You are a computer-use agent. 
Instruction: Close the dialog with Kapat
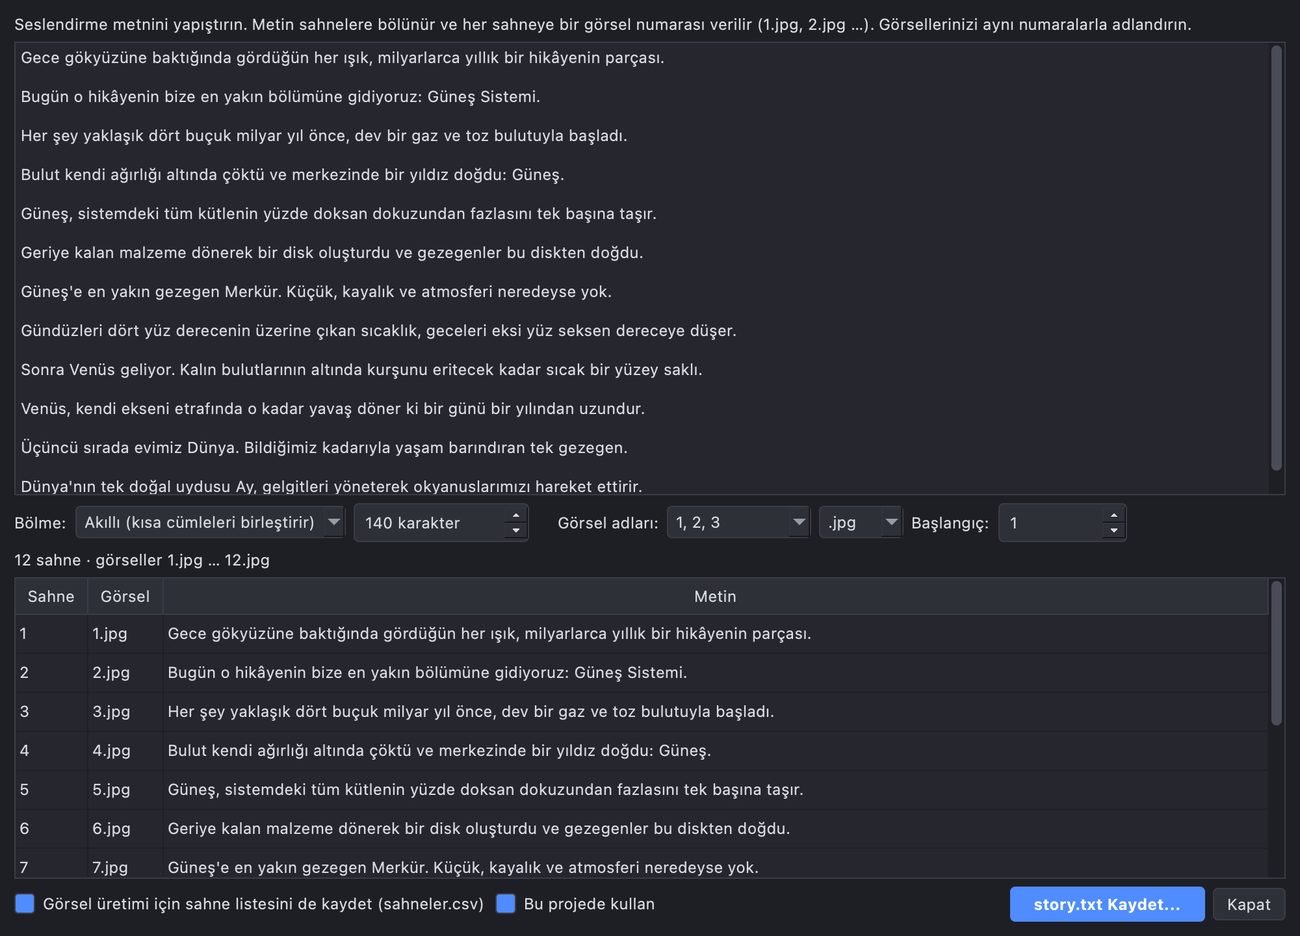tap(1249, 904)
